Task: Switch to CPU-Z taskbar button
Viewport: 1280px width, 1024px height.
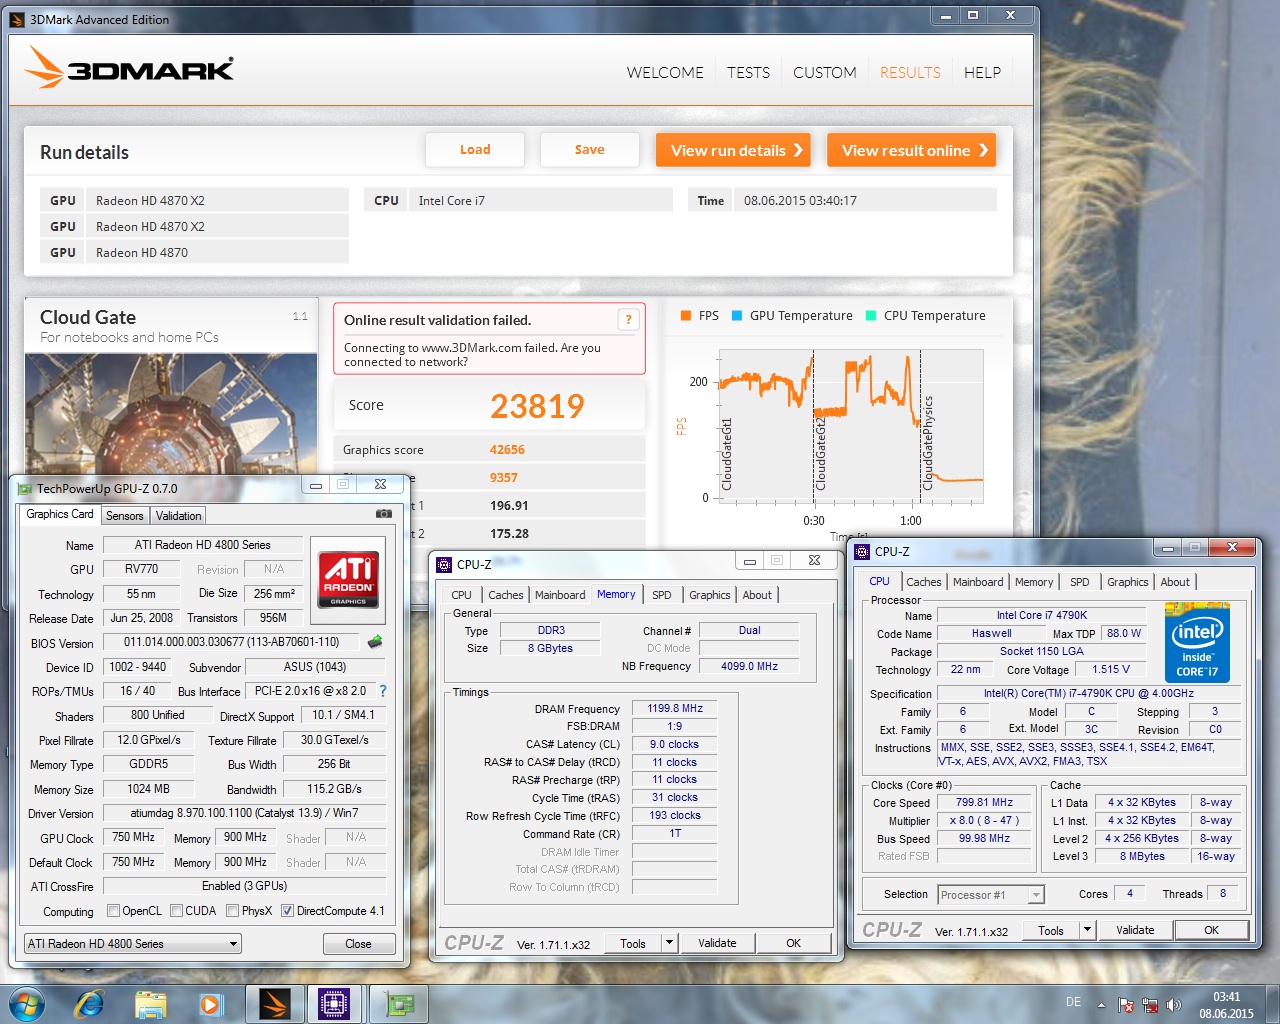Action: [x=334, y=1004]
